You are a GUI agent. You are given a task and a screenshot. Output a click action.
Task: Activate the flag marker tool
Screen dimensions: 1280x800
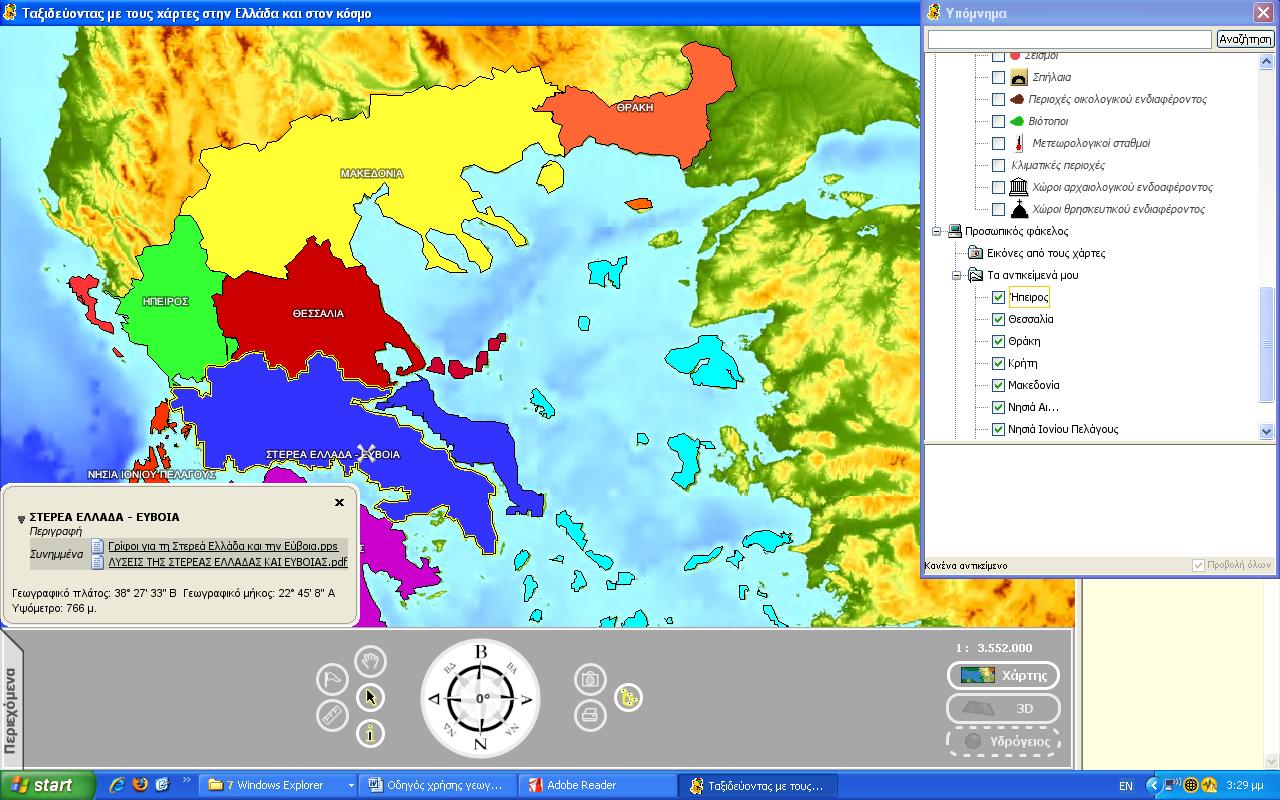click(332, 679)
